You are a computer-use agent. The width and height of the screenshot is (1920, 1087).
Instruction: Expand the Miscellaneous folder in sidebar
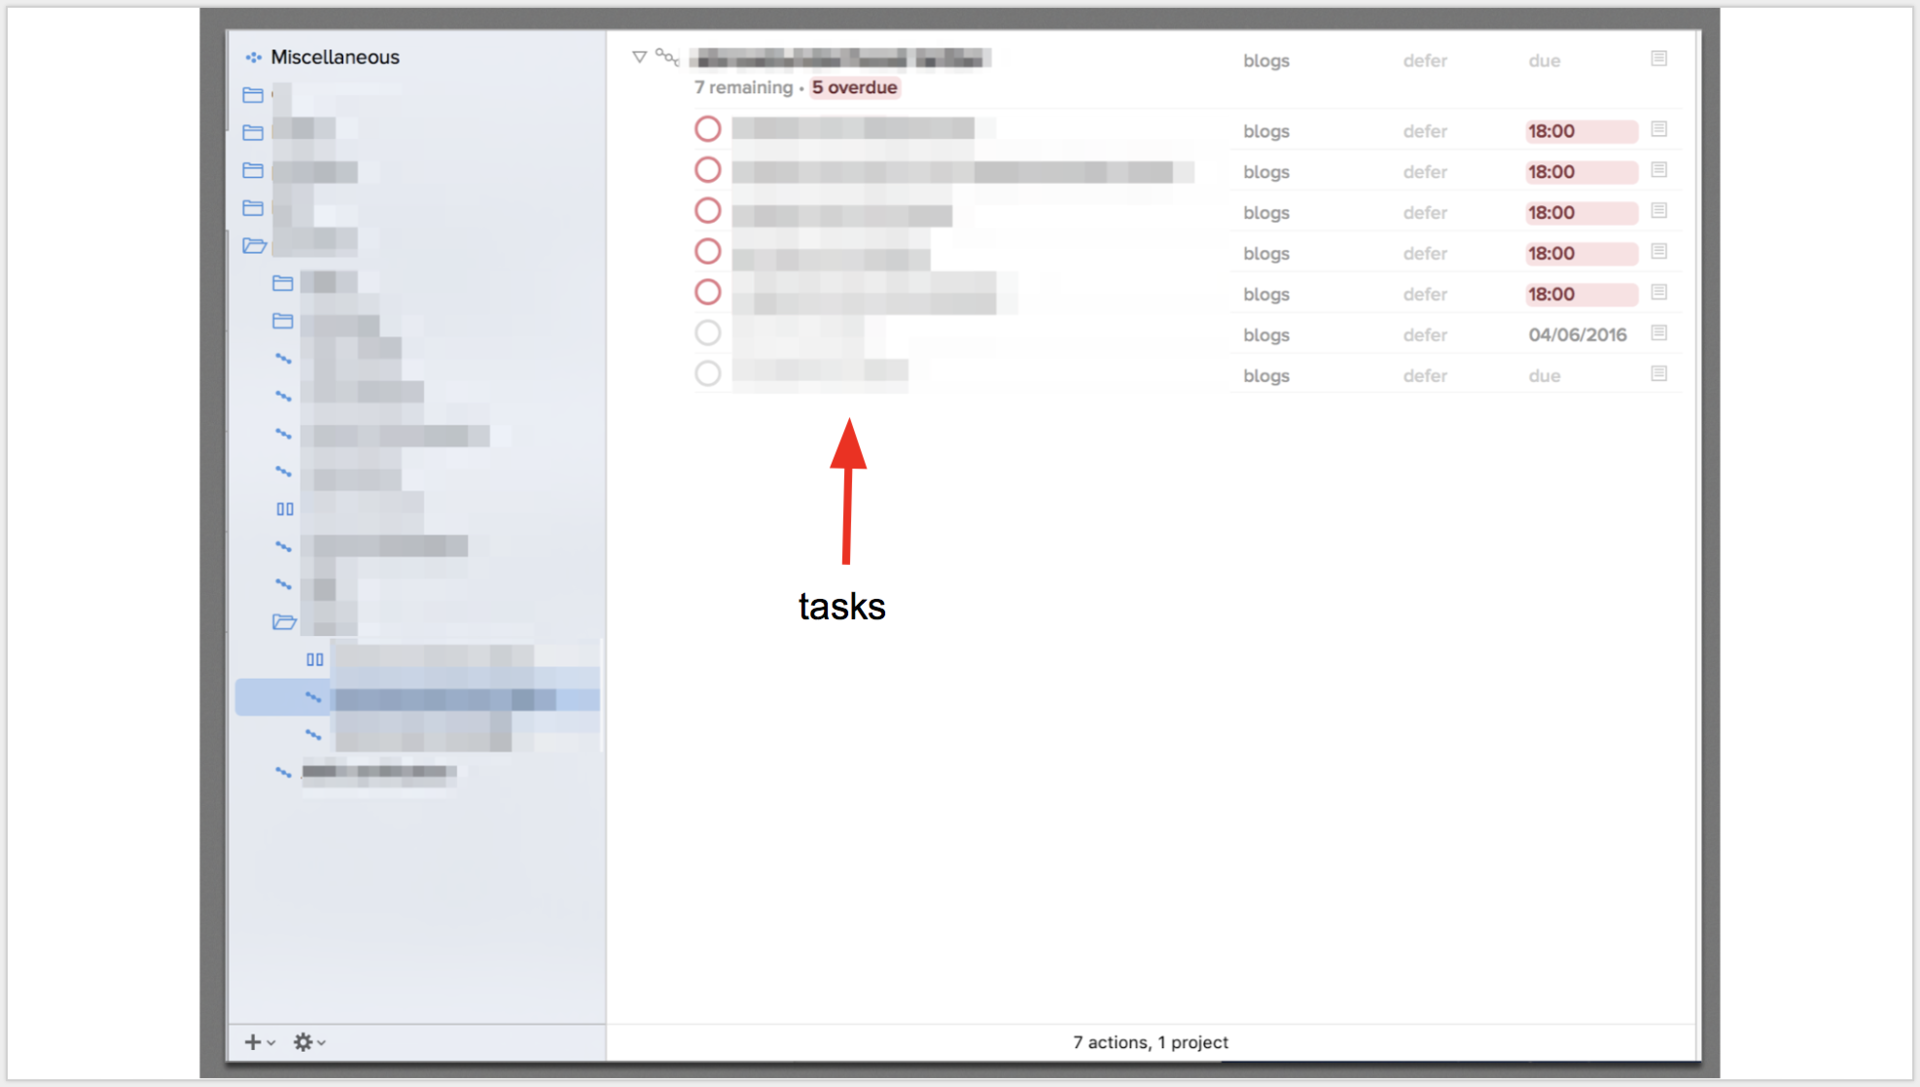click(x=334, y=55)
